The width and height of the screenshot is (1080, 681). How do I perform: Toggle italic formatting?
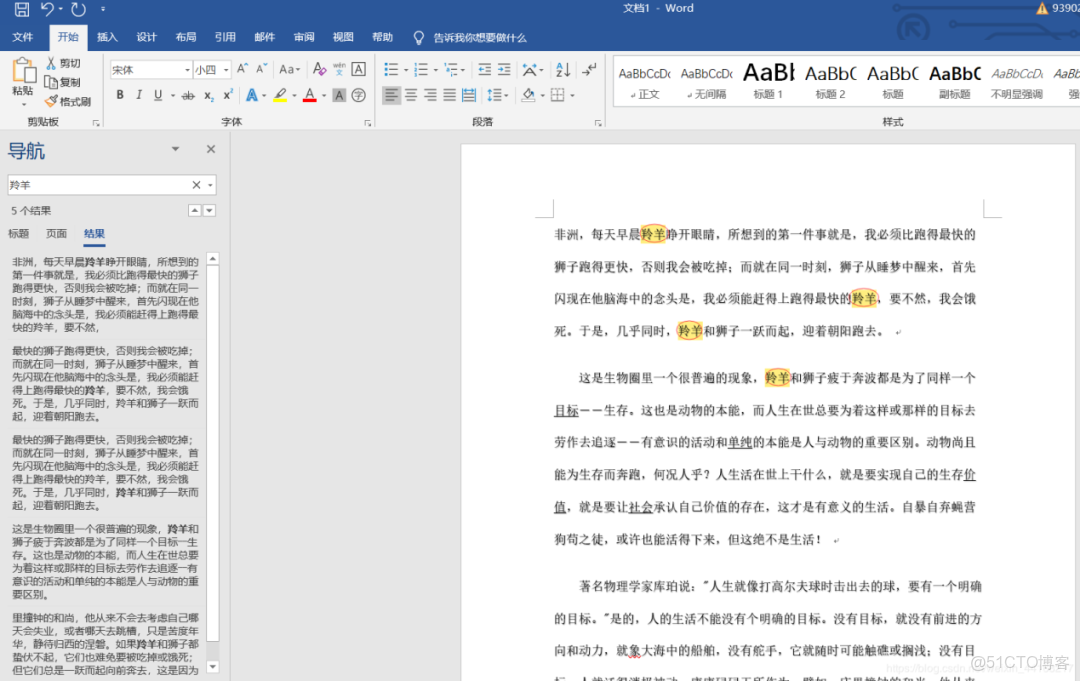click(x=138, y=93)
